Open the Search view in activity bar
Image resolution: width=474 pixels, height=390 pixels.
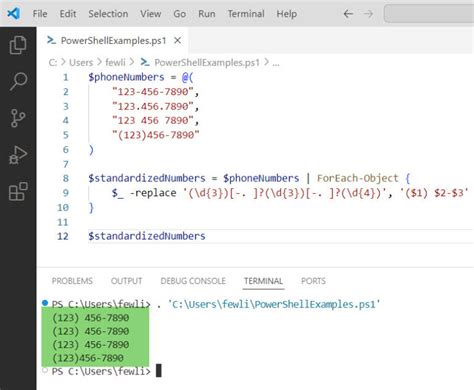18,81
